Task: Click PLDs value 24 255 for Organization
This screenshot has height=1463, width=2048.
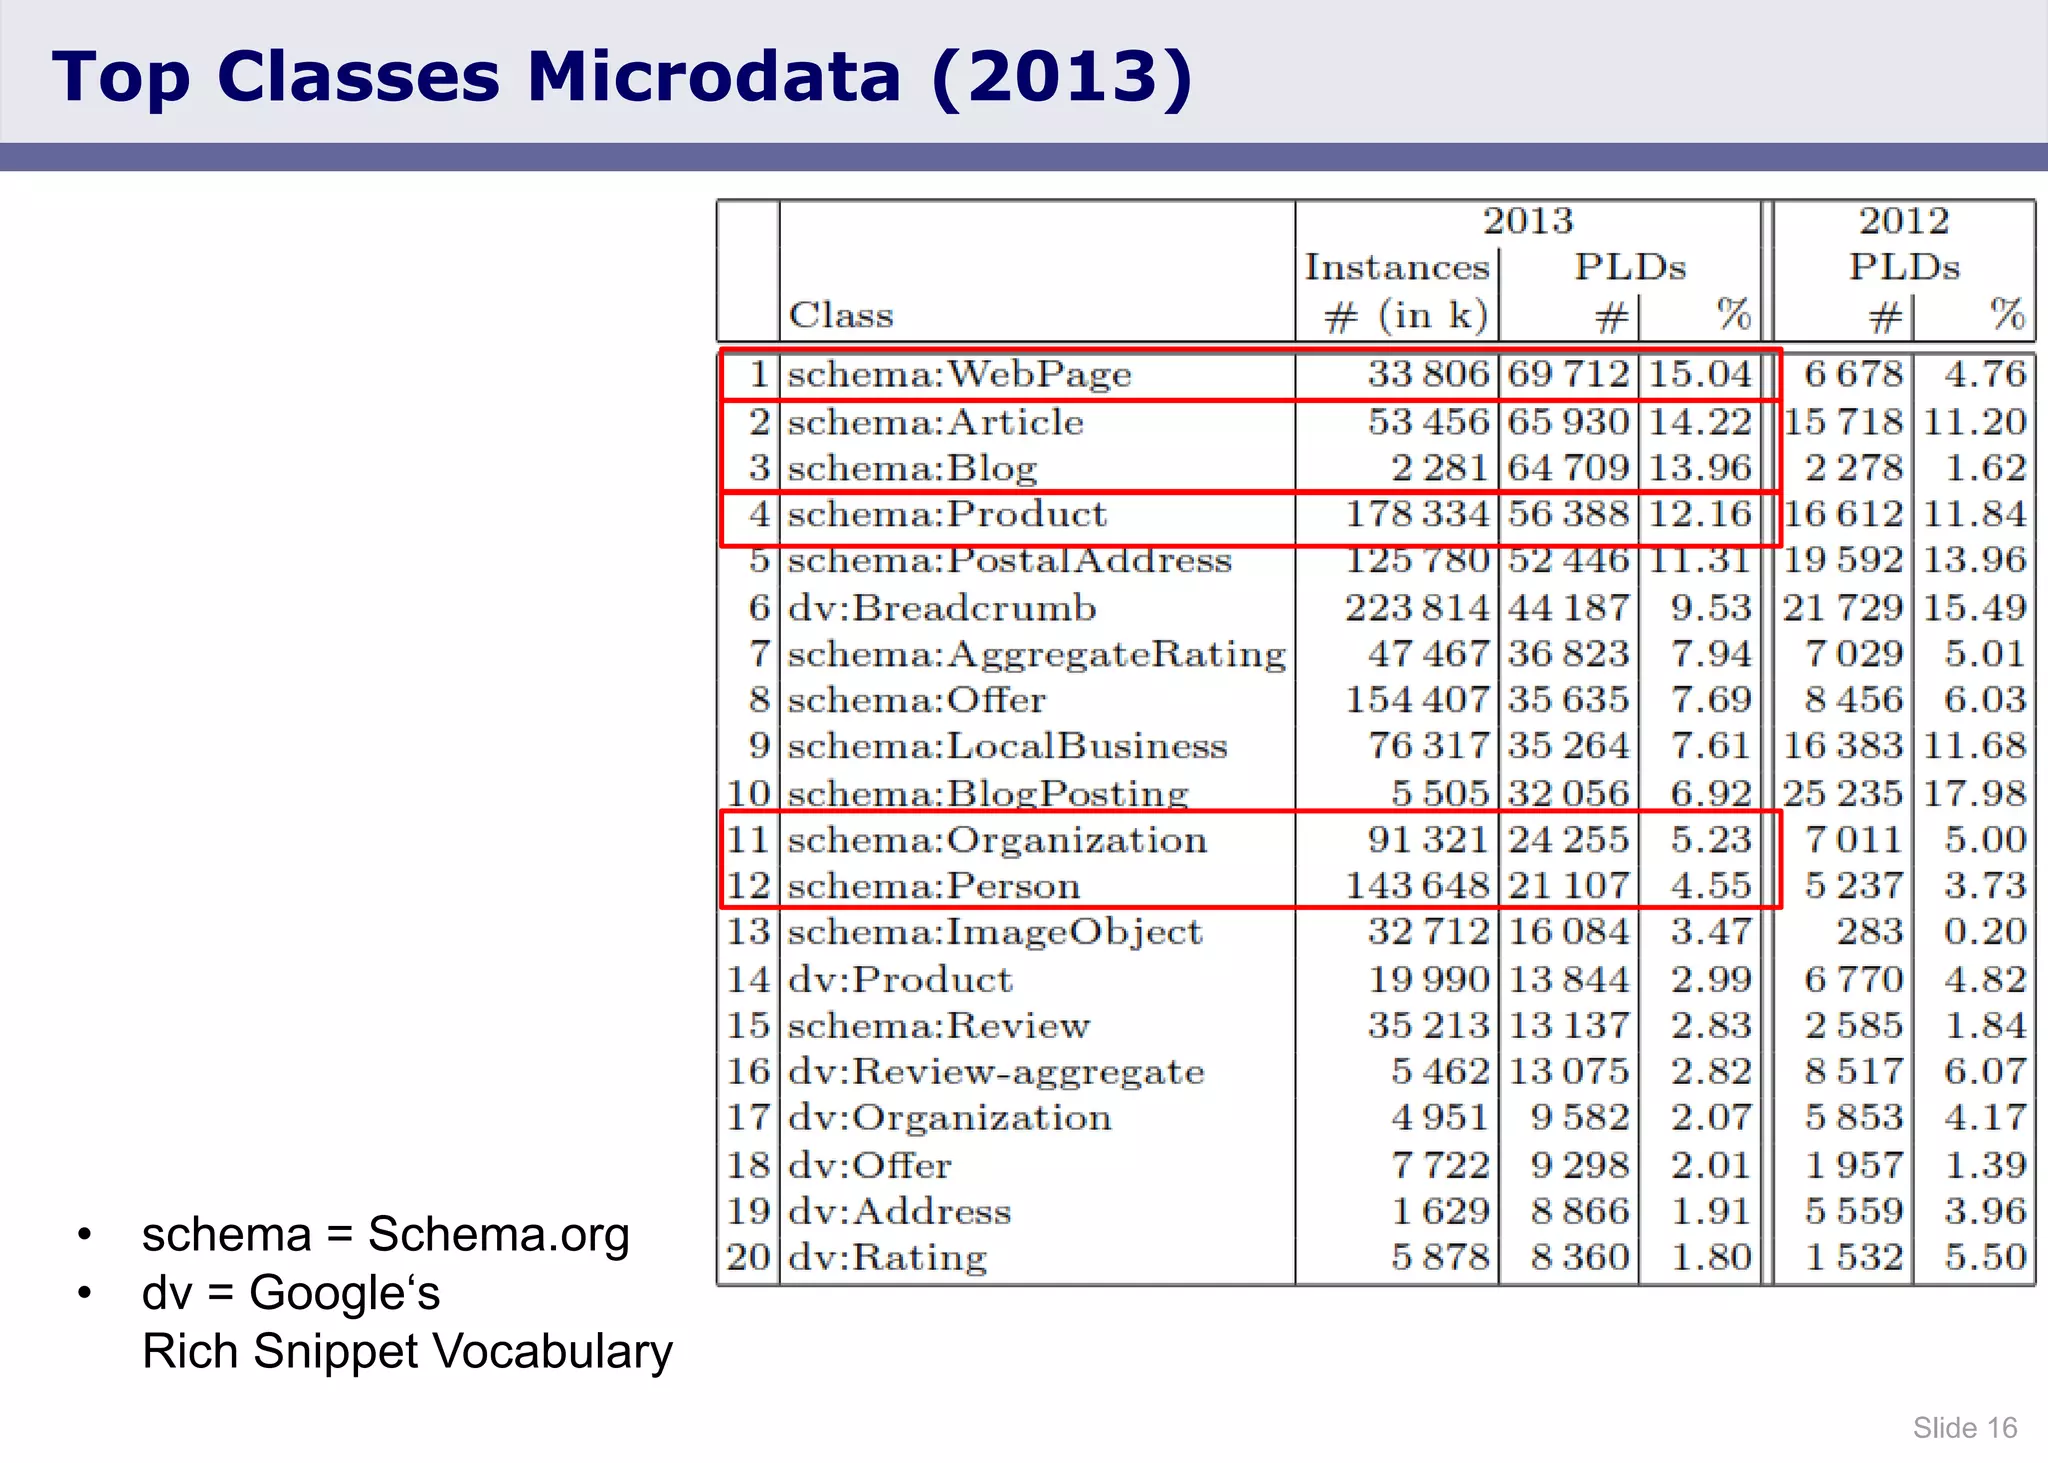Action: pyautogui.click(x=1569, y=840)
